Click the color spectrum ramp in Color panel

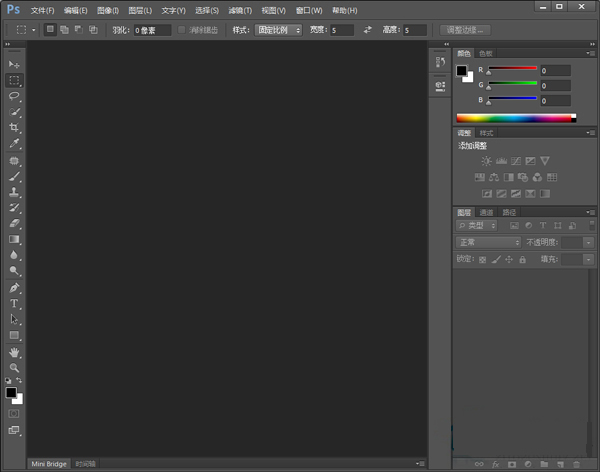click(515, 118)
